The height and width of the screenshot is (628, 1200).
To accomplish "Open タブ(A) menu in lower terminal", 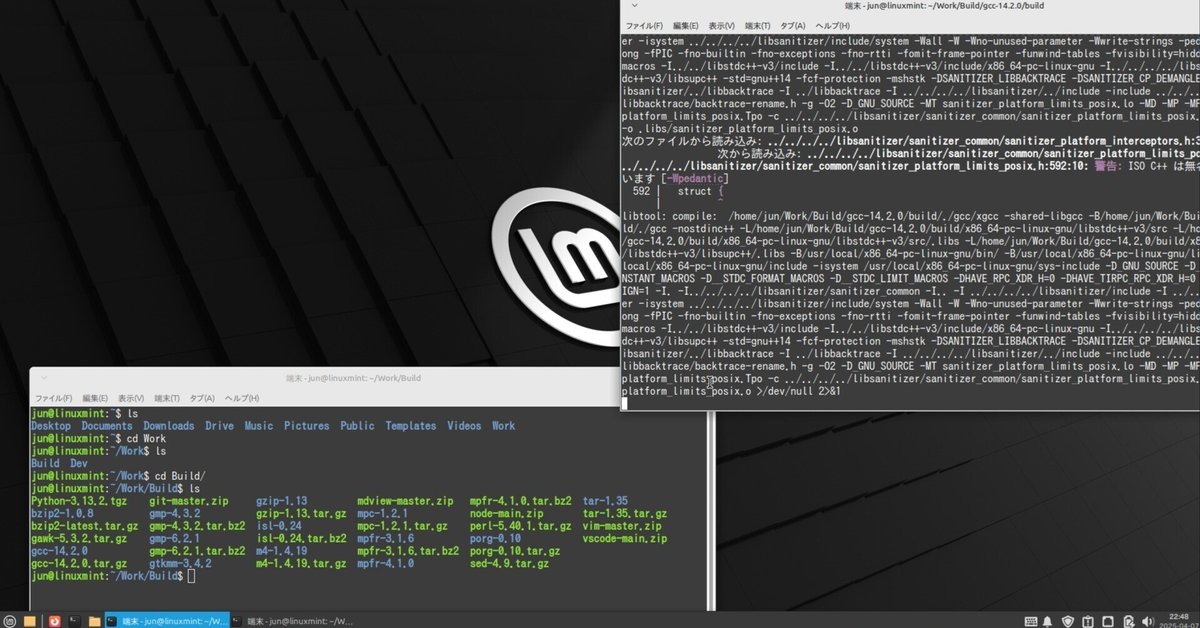I will click(202, 399).
